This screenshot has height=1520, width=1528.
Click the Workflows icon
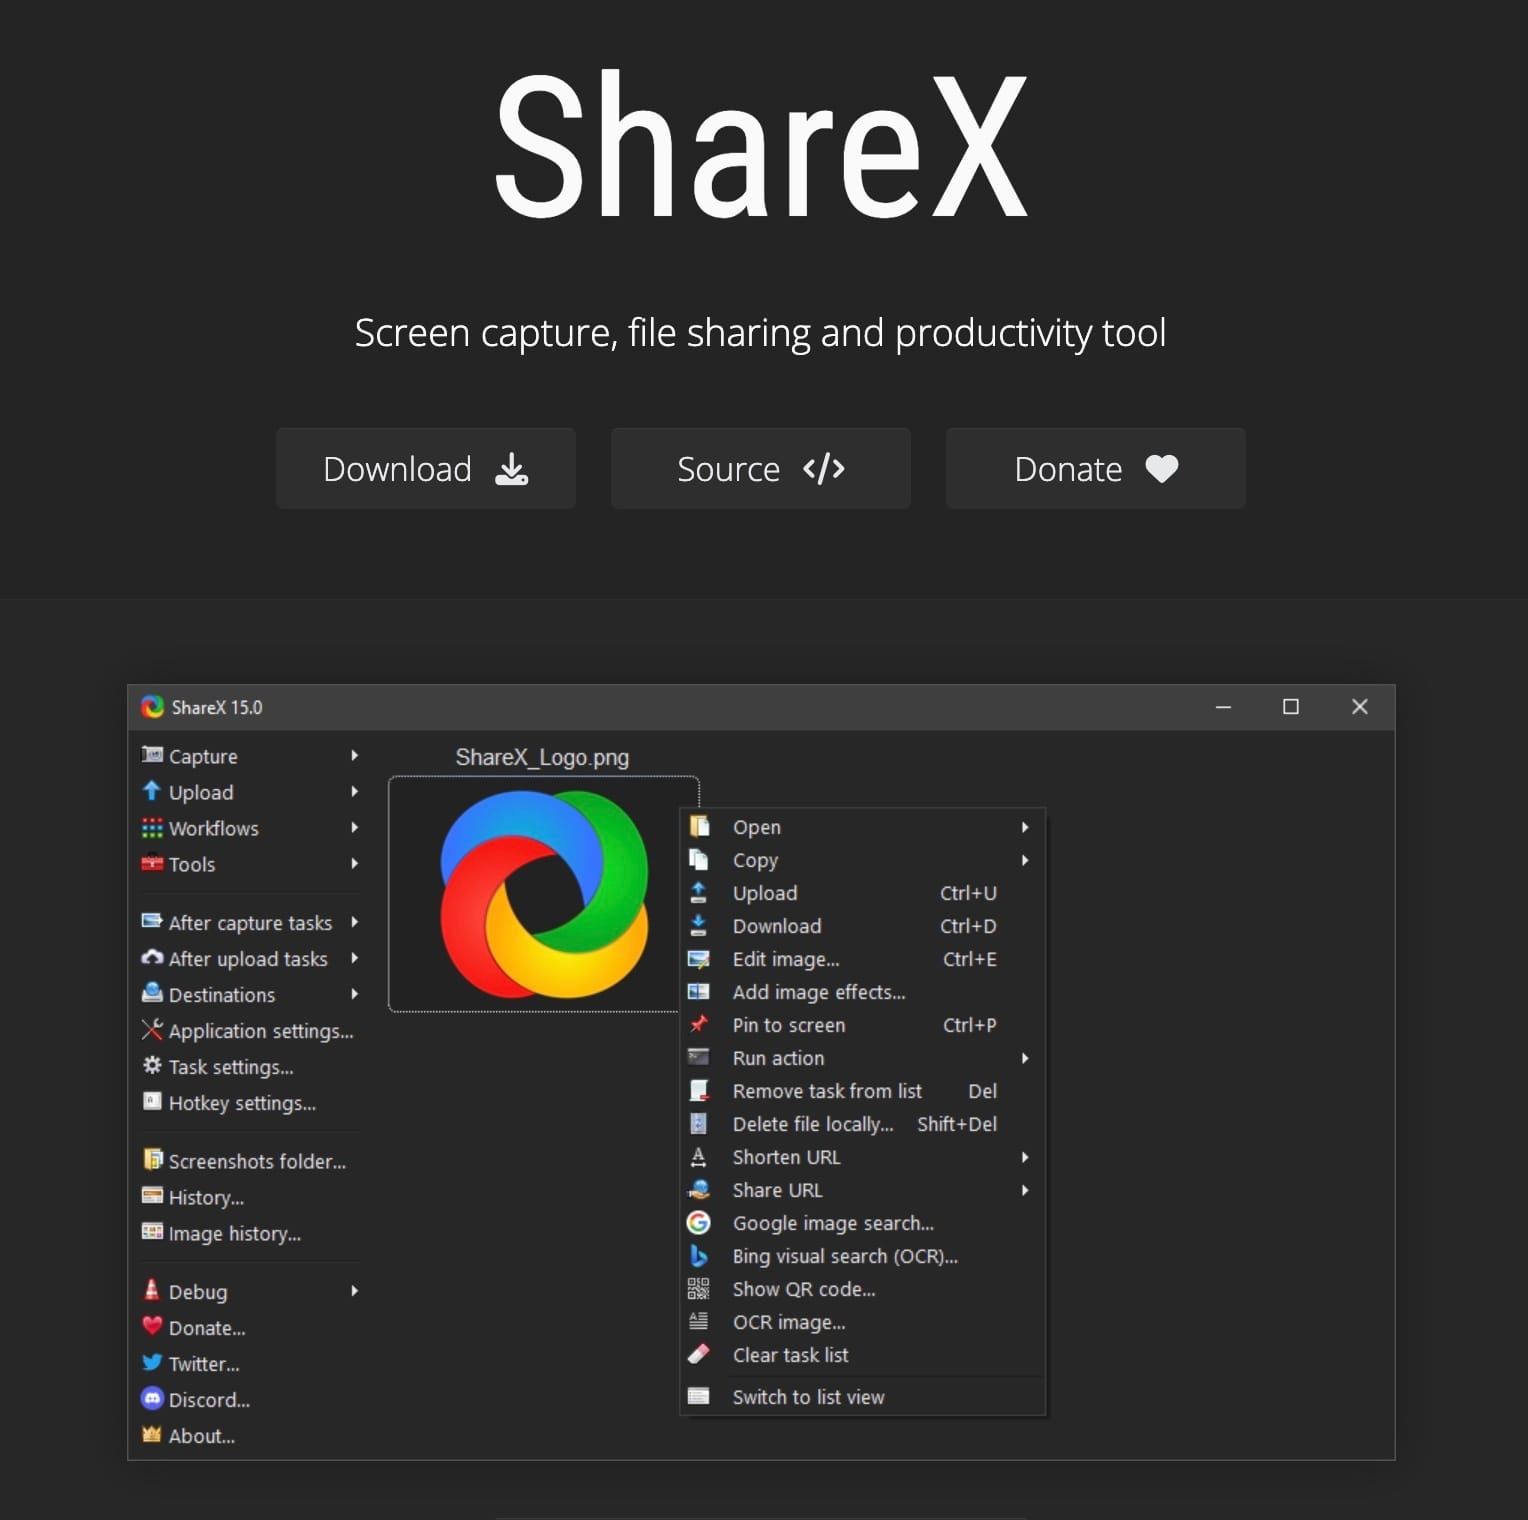point(152,828)
